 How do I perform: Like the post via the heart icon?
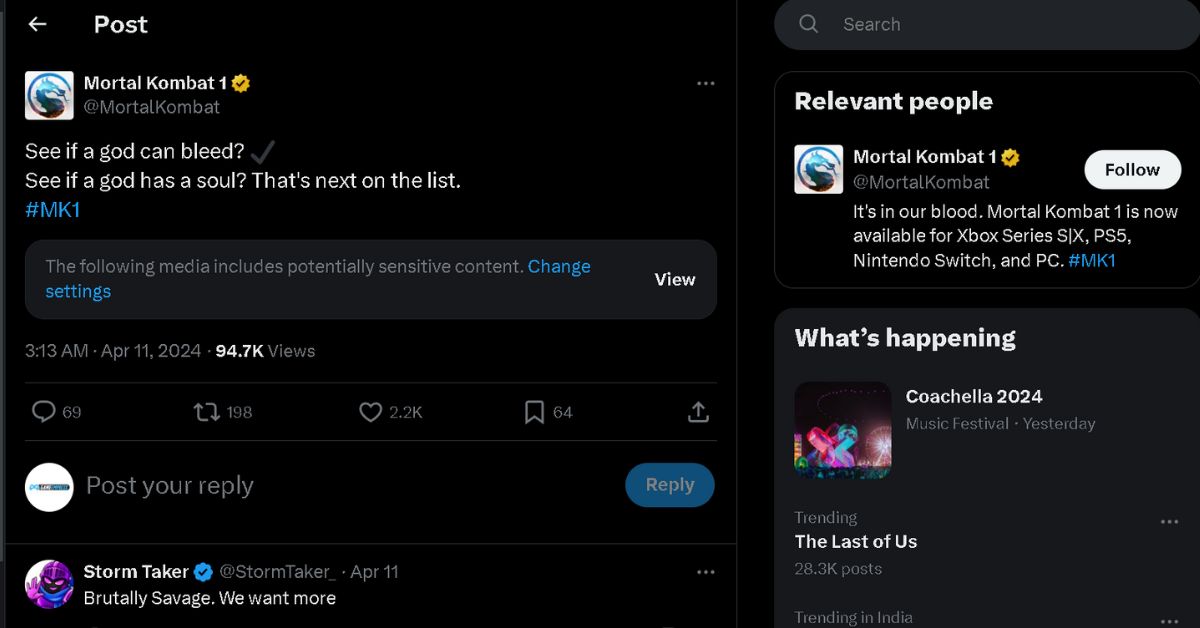[371, 412]
